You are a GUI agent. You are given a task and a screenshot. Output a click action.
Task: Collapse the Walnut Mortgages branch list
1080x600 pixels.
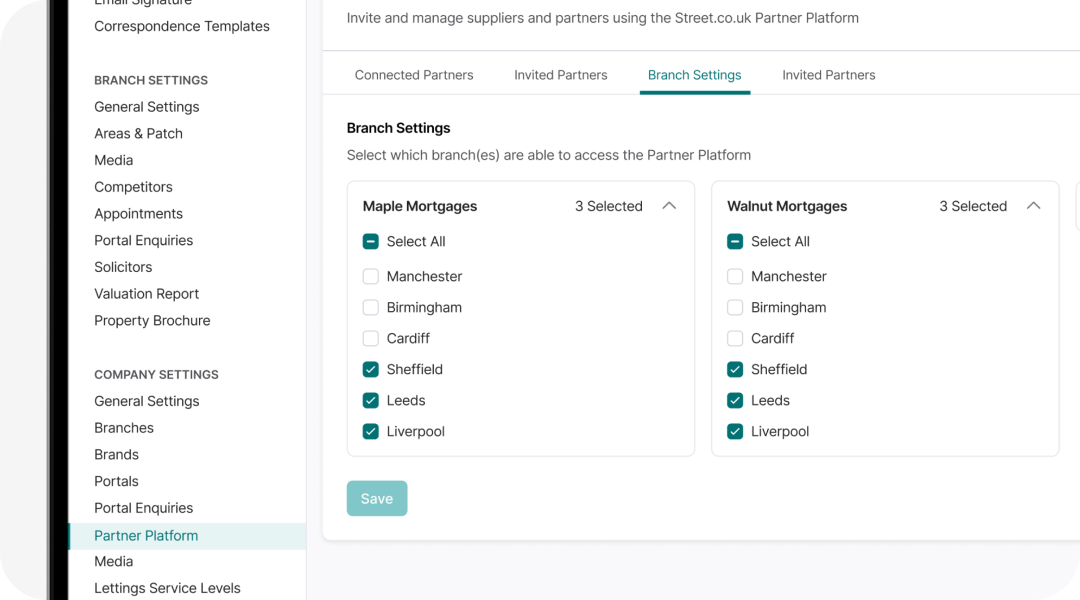click(x=1034, y=206)
